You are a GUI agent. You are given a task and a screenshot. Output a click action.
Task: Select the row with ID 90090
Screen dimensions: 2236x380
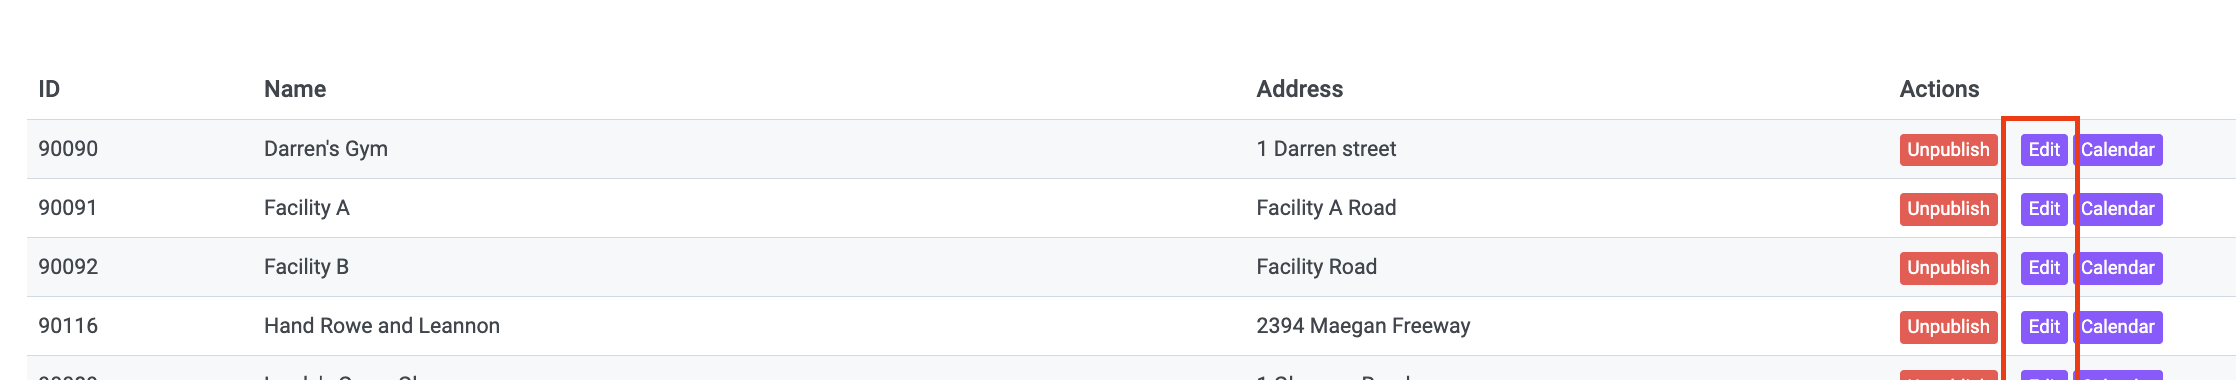pyautogui.click(x=1131, y=149)
